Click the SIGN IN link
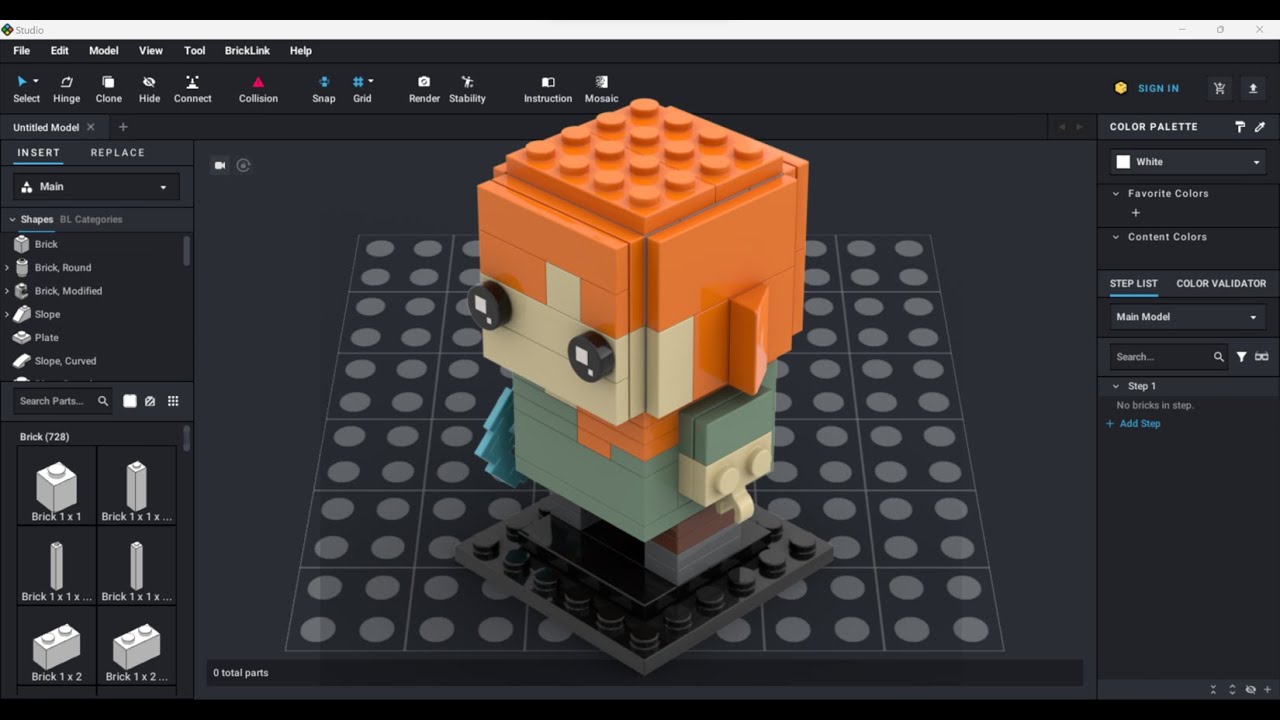 tap(1158, 89)
